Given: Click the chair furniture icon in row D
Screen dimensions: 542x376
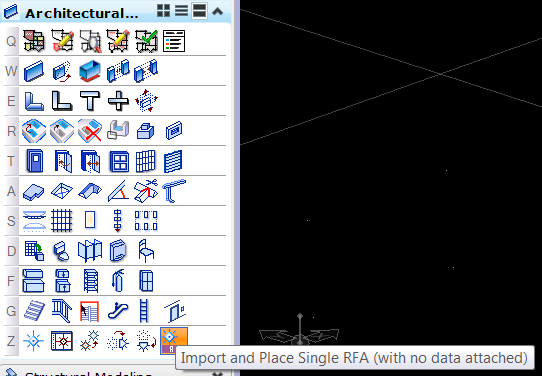Looking at the screenshot, I should point(146,251).
